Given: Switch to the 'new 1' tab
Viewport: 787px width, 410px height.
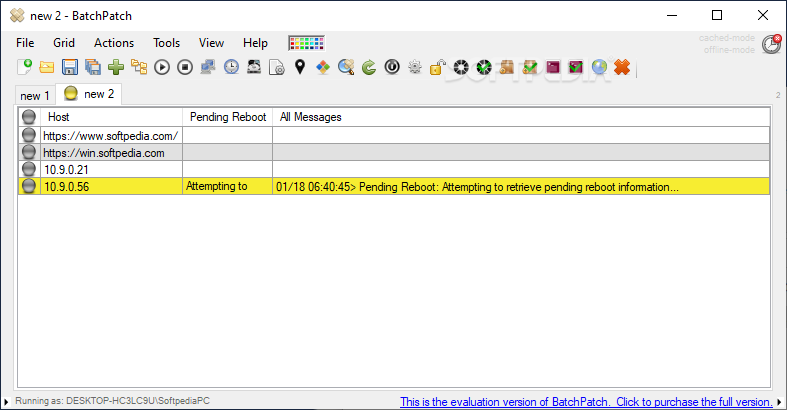Looking at the screenshot, I should tap(35, 95).
